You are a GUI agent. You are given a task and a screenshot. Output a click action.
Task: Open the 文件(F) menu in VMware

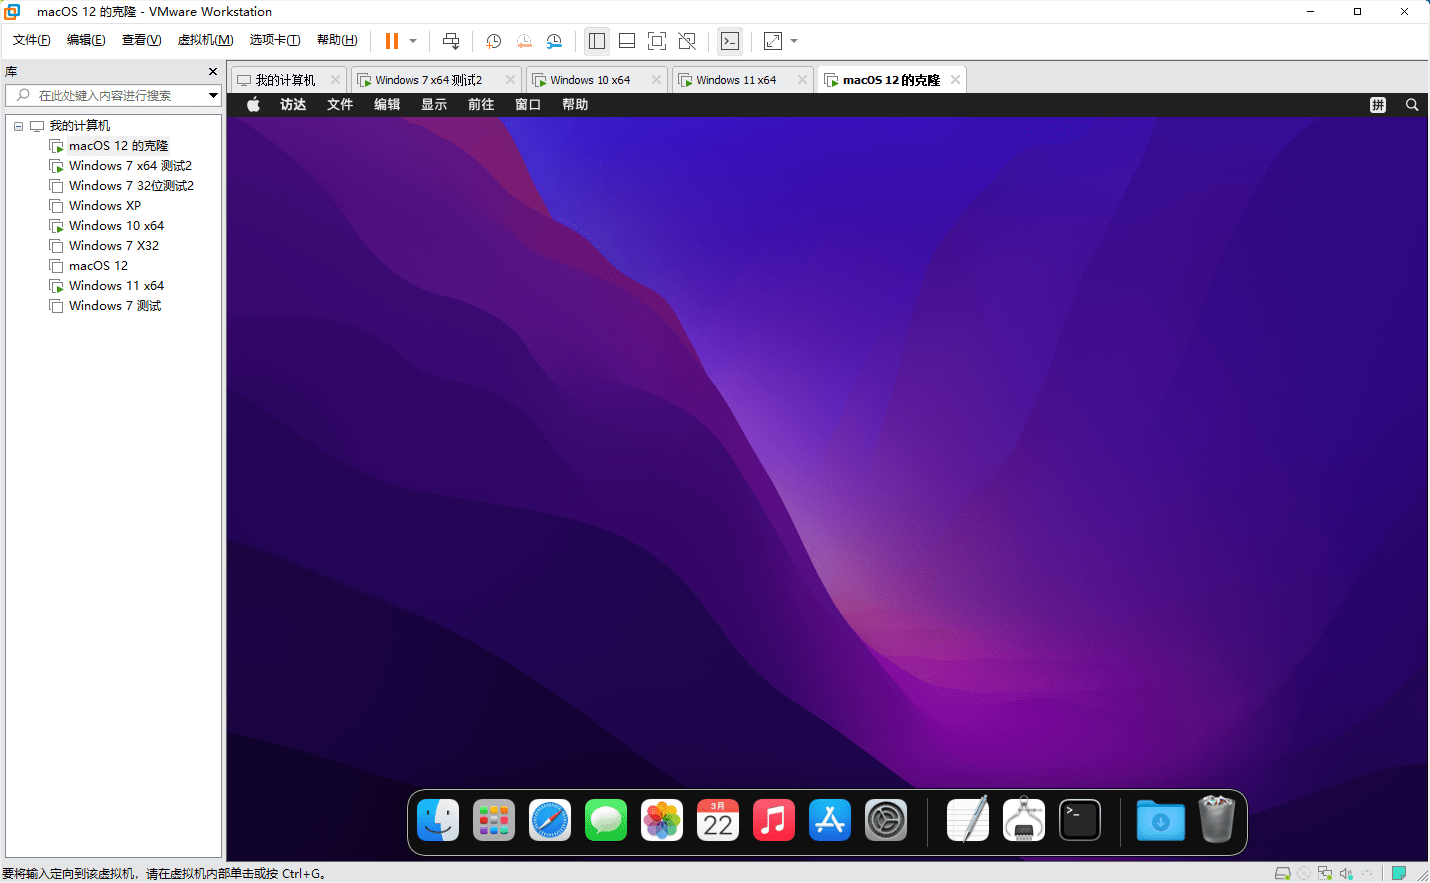tap(32, 40)
